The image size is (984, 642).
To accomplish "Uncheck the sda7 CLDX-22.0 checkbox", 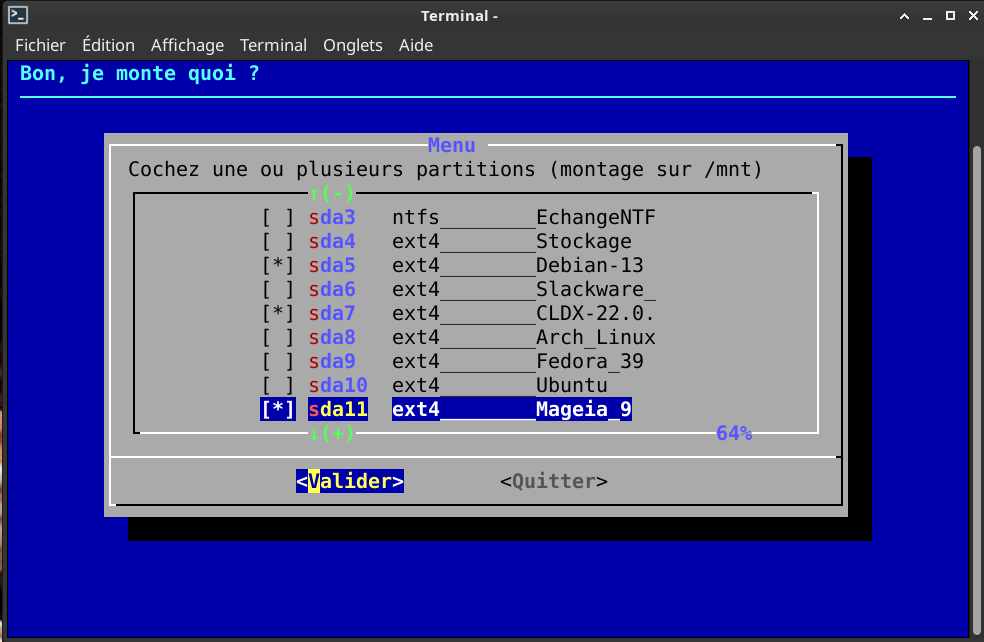I will click(x=278, y=313).
